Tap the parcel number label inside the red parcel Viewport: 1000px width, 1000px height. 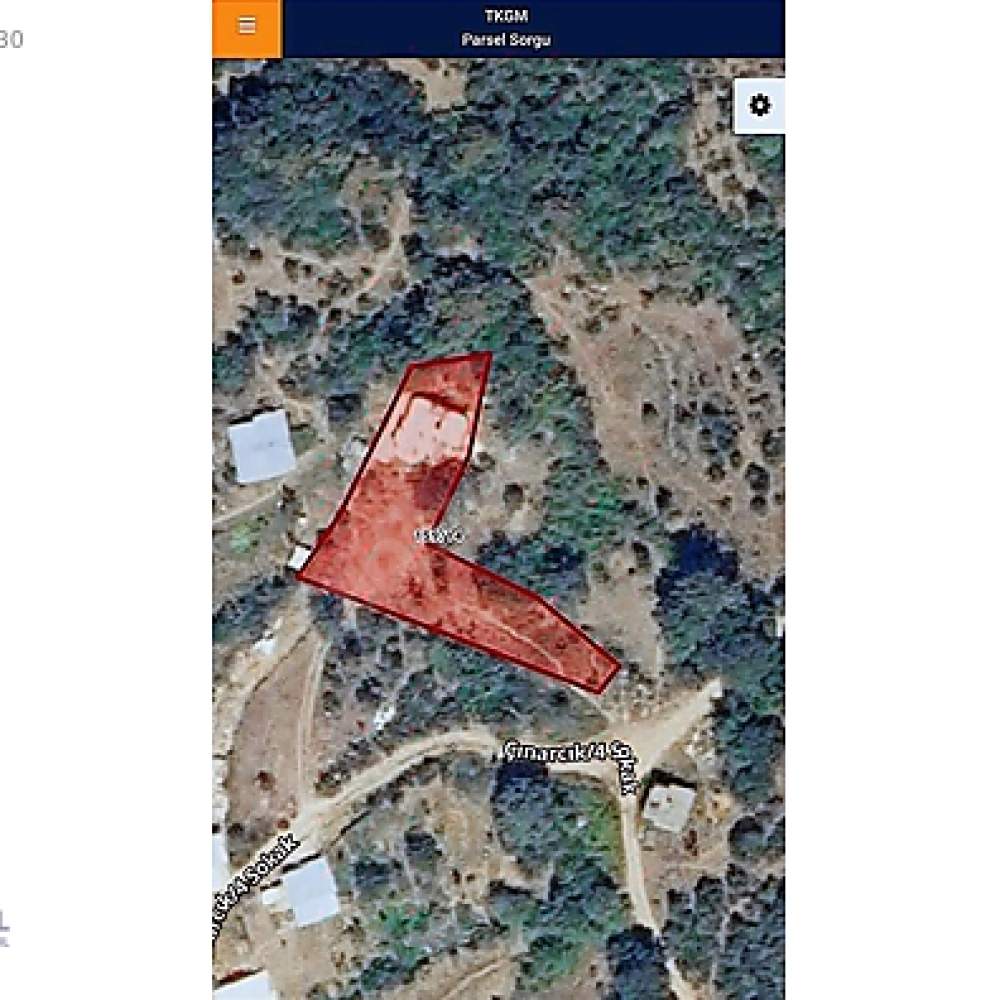tap(439, 535)
